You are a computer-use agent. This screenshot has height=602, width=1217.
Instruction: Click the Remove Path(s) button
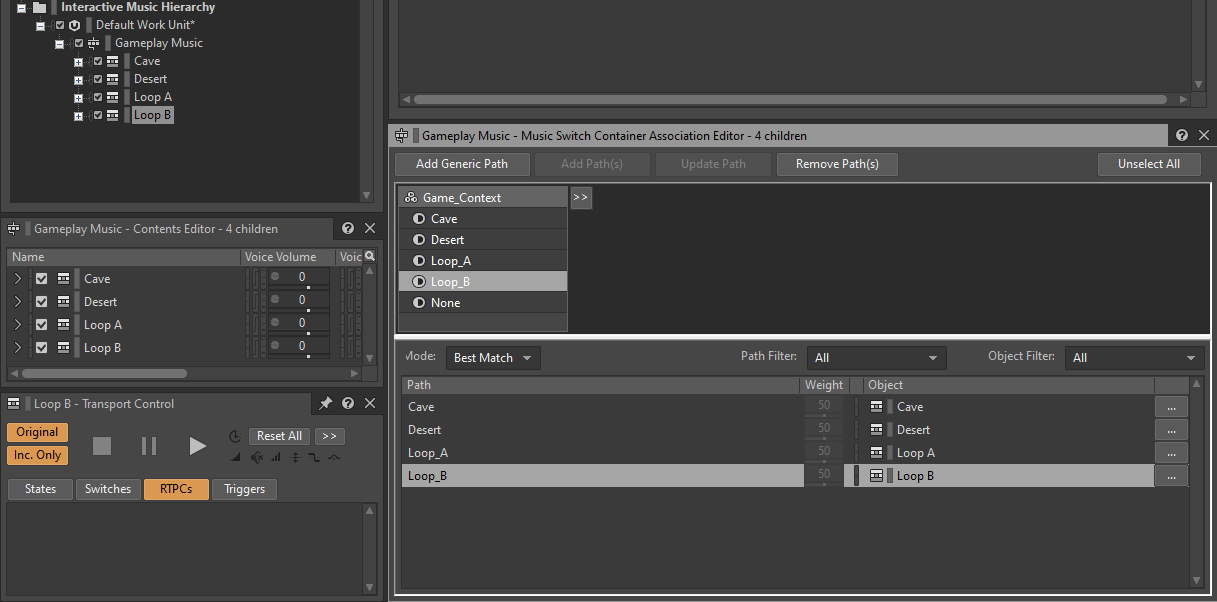click(x=837, y=164)
